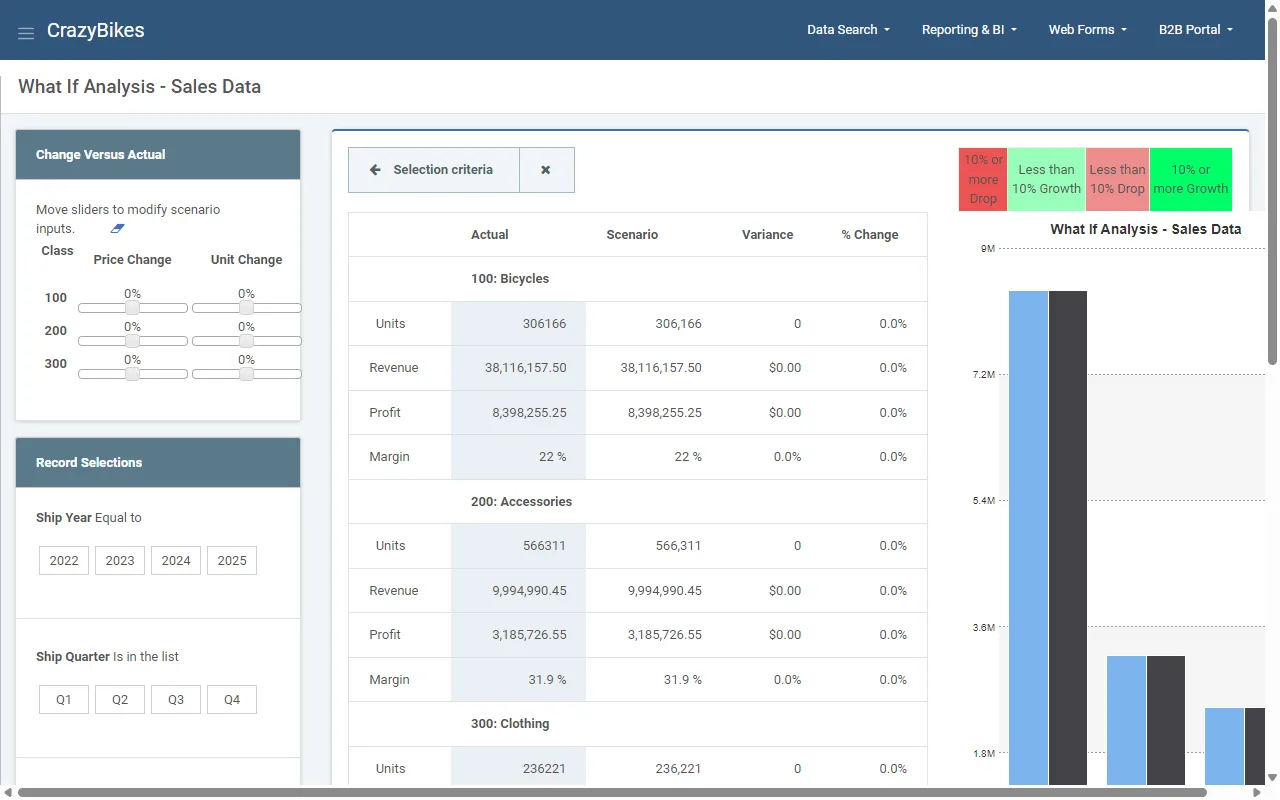Screen dimensions: 1280x800
Task: Click the Selection criteria back button
Action: tap(434, 170)
